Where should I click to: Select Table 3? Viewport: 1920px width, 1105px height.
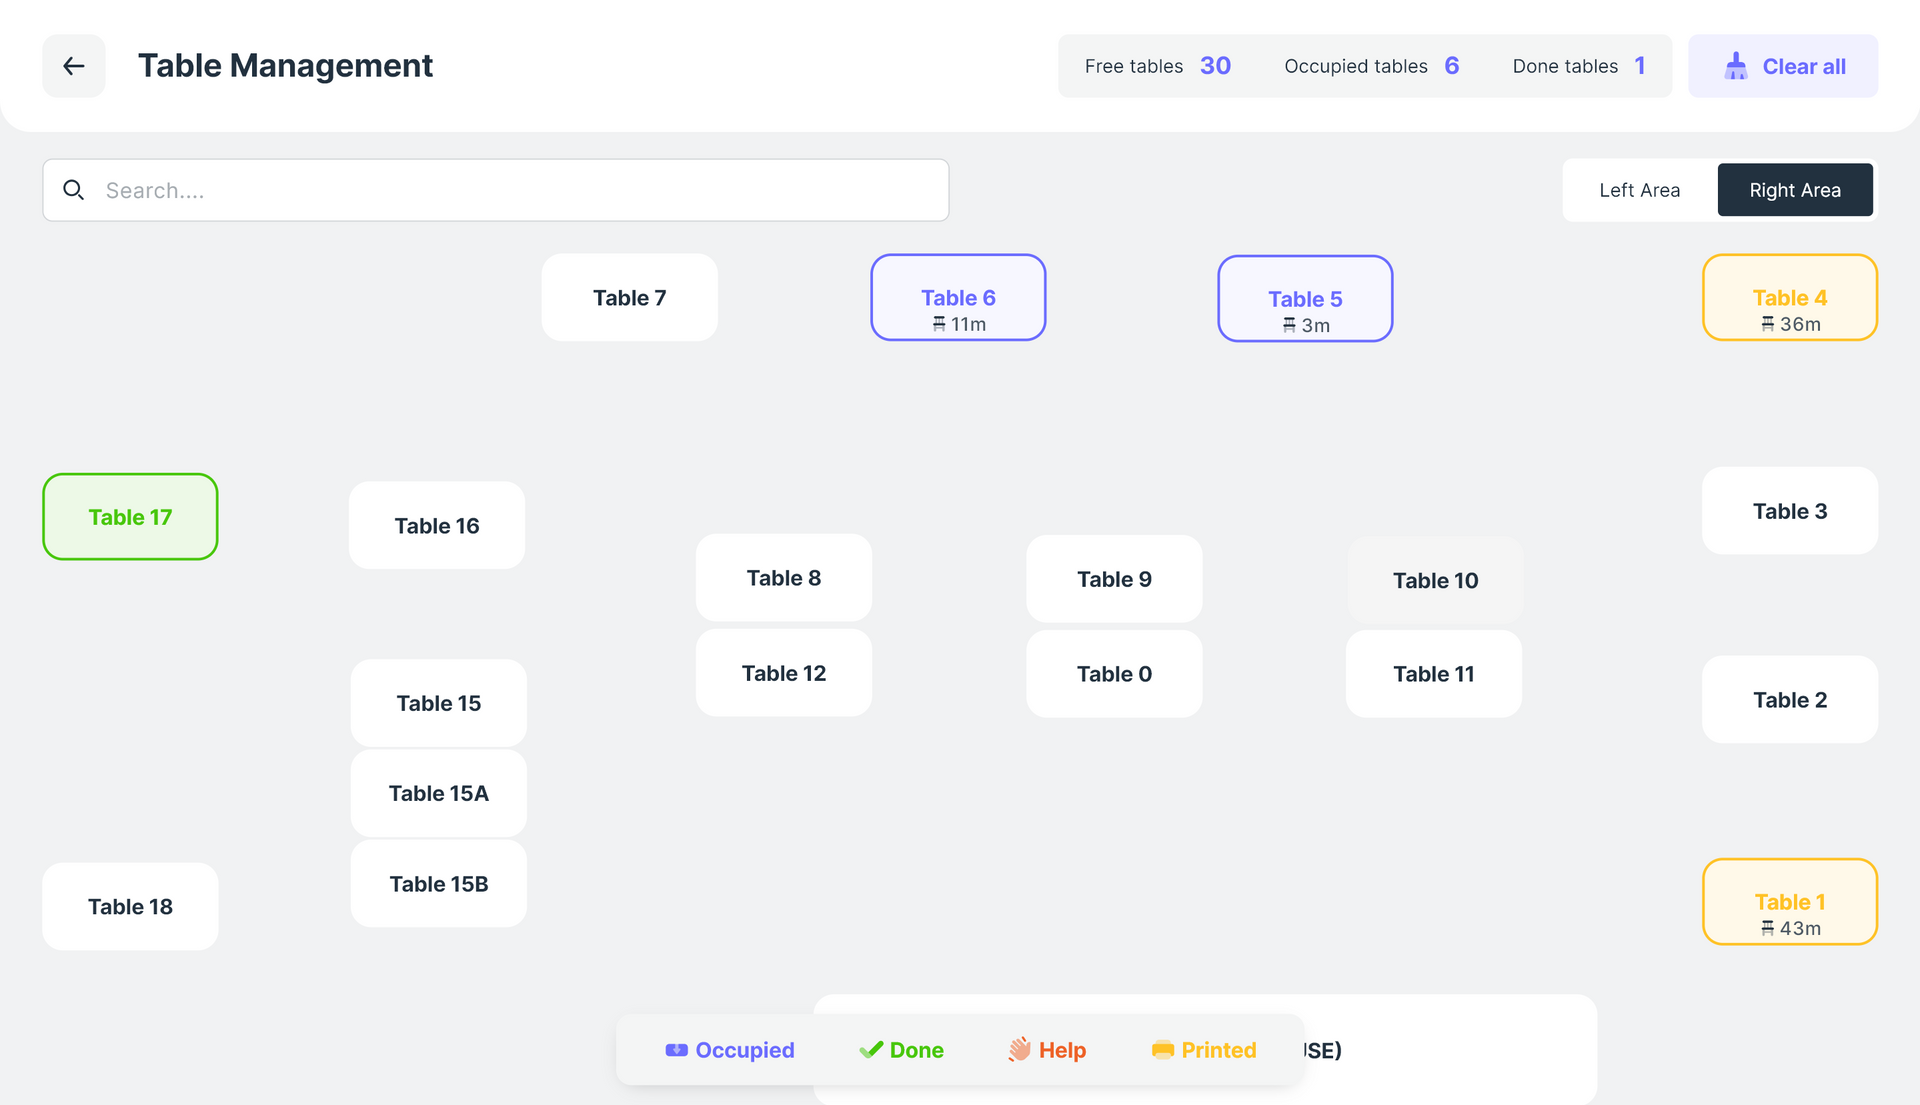pos(1789,510)
